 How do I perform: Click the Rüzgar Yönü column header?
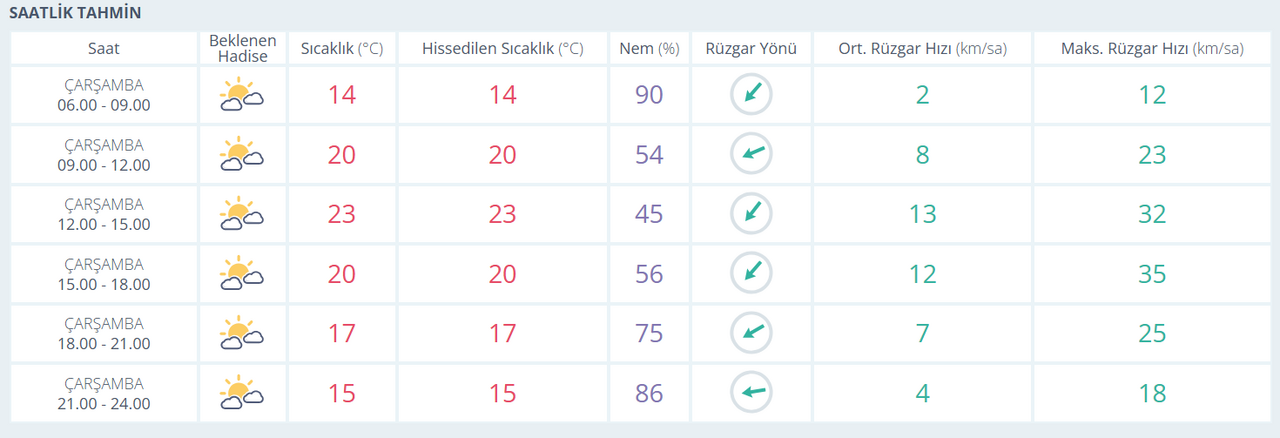click(750, 48)
